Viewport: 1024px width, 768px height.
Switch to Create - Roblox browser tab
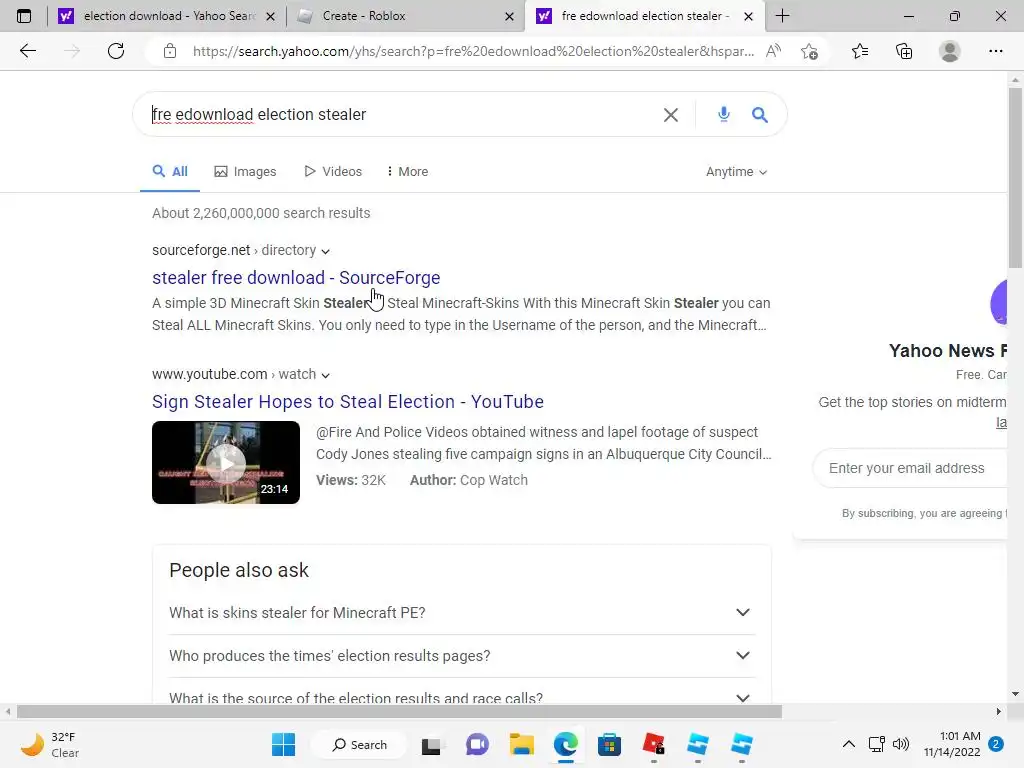point(405,16)
